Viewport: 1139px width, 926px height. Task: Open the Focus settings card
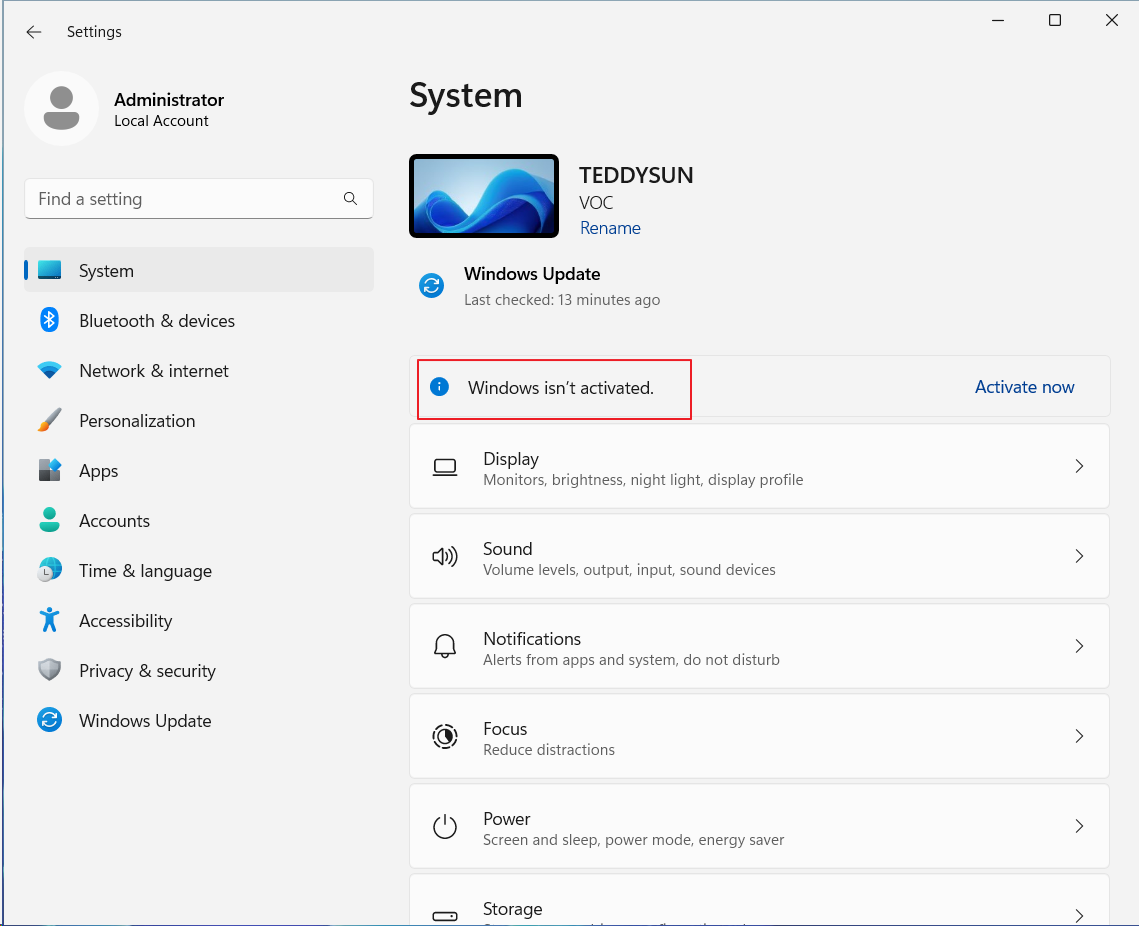pos(759,736)
